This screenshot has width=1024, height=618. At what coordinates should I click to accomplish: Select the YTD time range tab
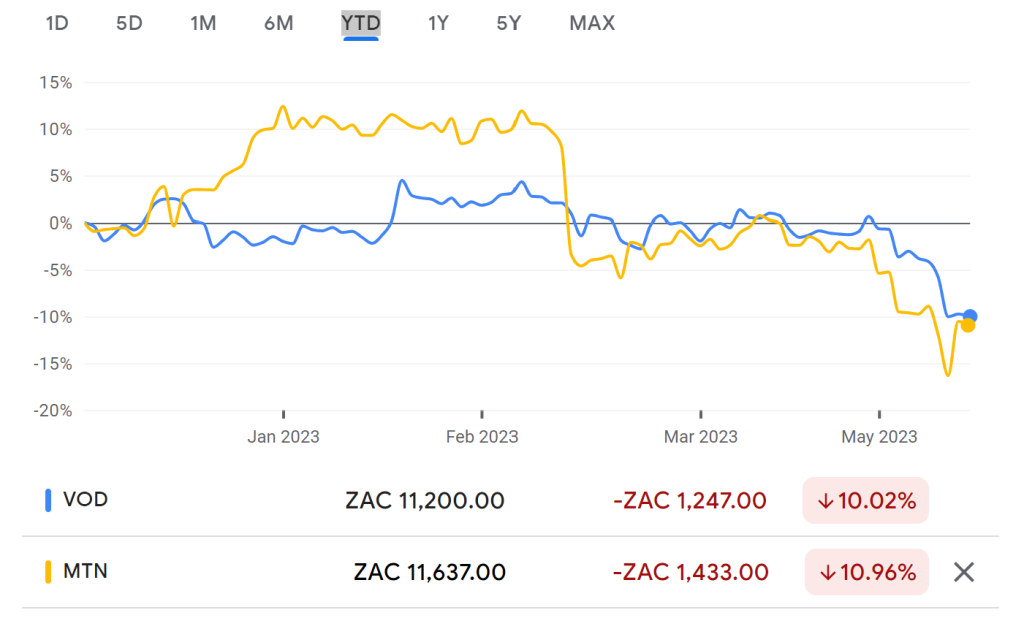tap(360, 24)
